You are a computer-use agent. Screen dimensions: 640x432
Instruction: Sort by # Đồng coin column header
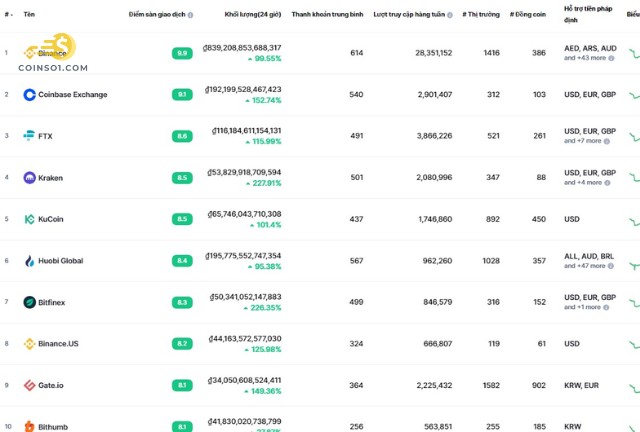pyautogui.click(x=528, y=15)
